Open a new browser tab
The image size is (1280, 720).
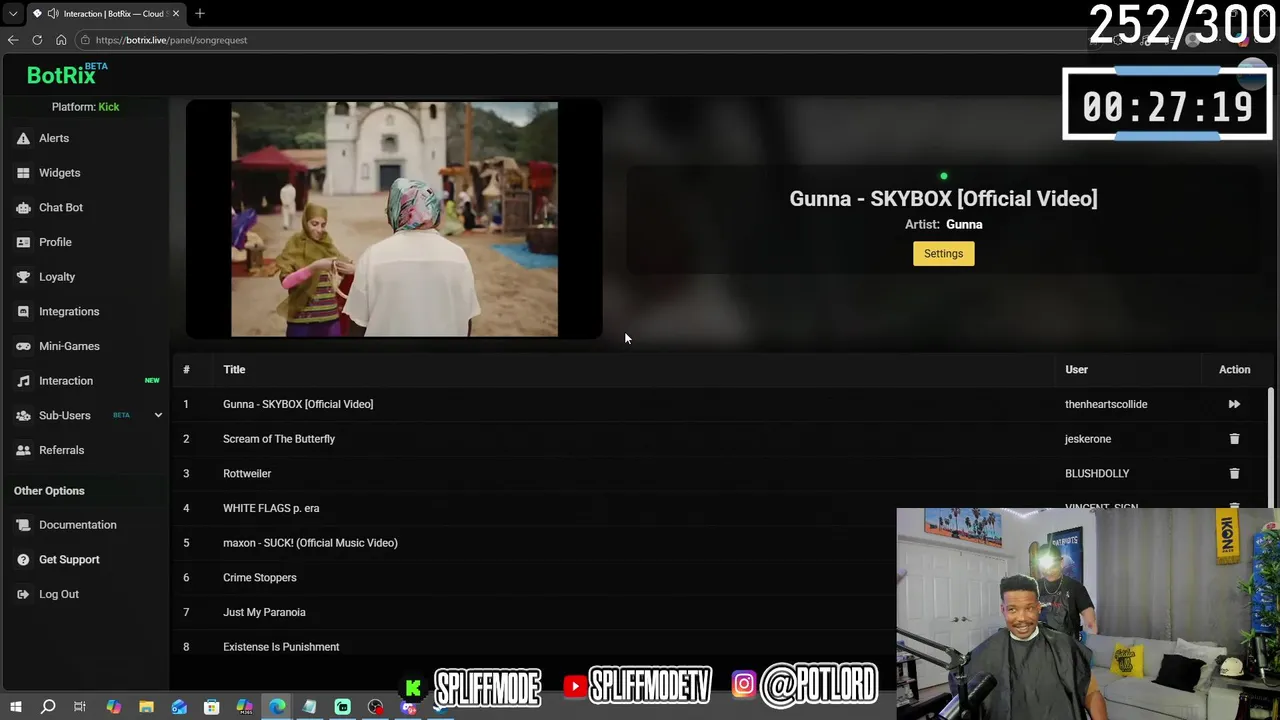tap(200, 14)
